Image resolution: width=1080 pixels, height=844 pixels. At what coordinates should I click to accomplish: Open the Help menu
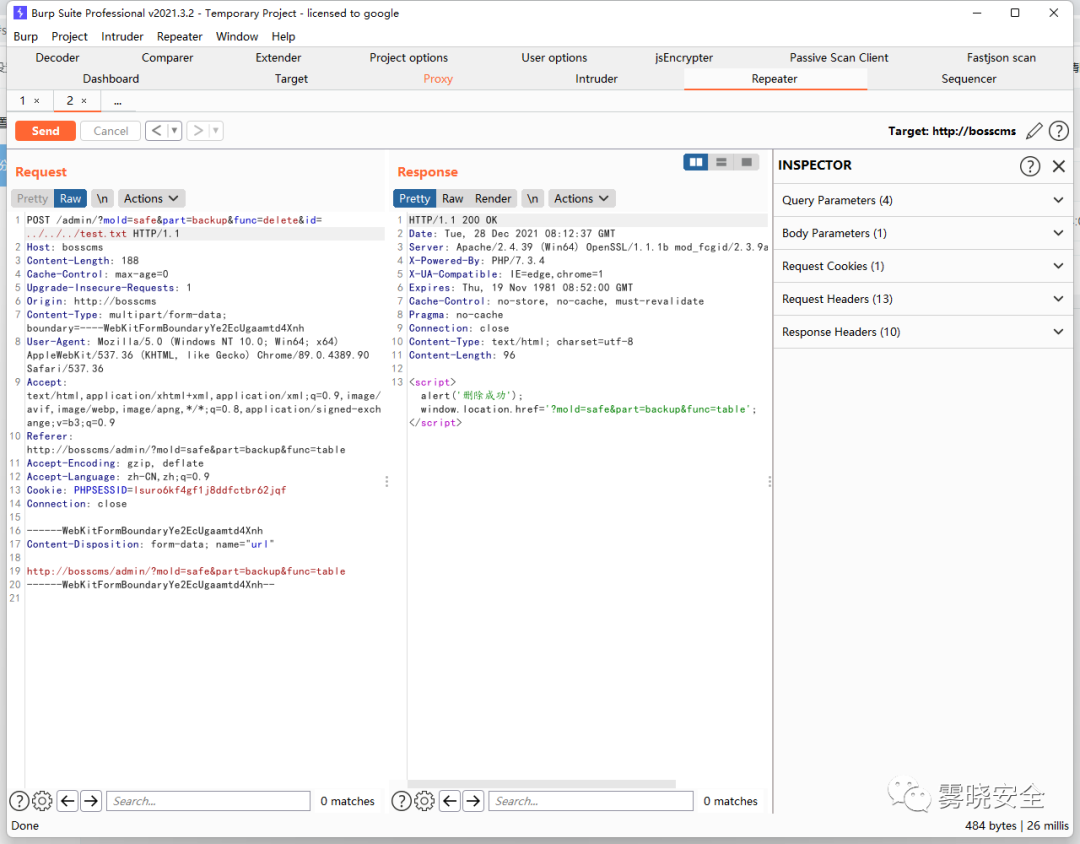click(283, 37)
